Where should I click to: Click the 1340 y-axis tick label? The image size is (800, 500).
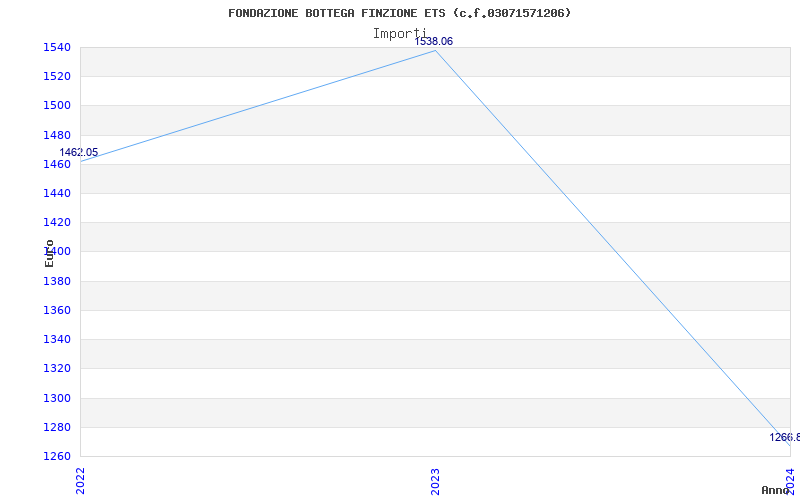tap(56, 339)
